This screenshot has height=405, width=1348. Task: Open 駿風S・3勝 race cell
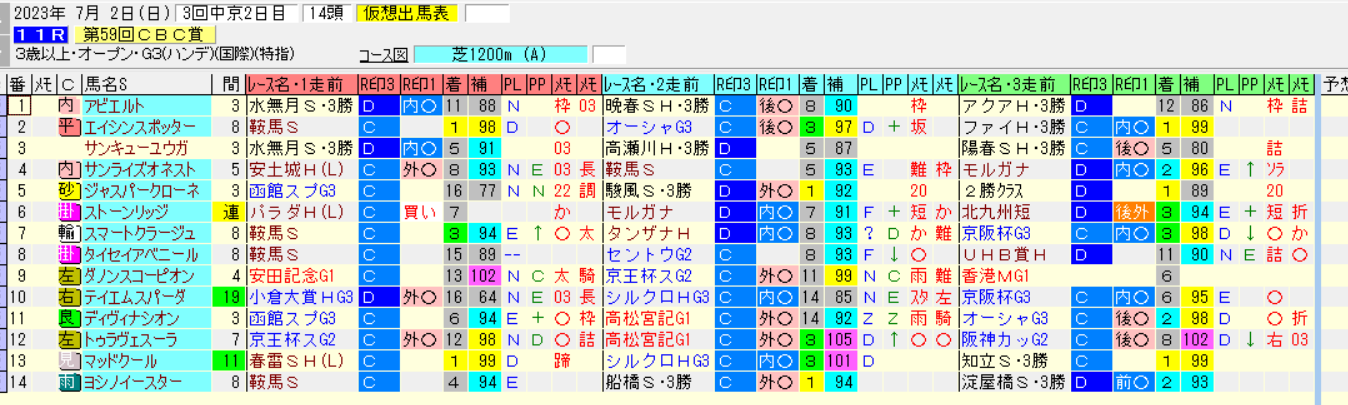click(657, 190)
